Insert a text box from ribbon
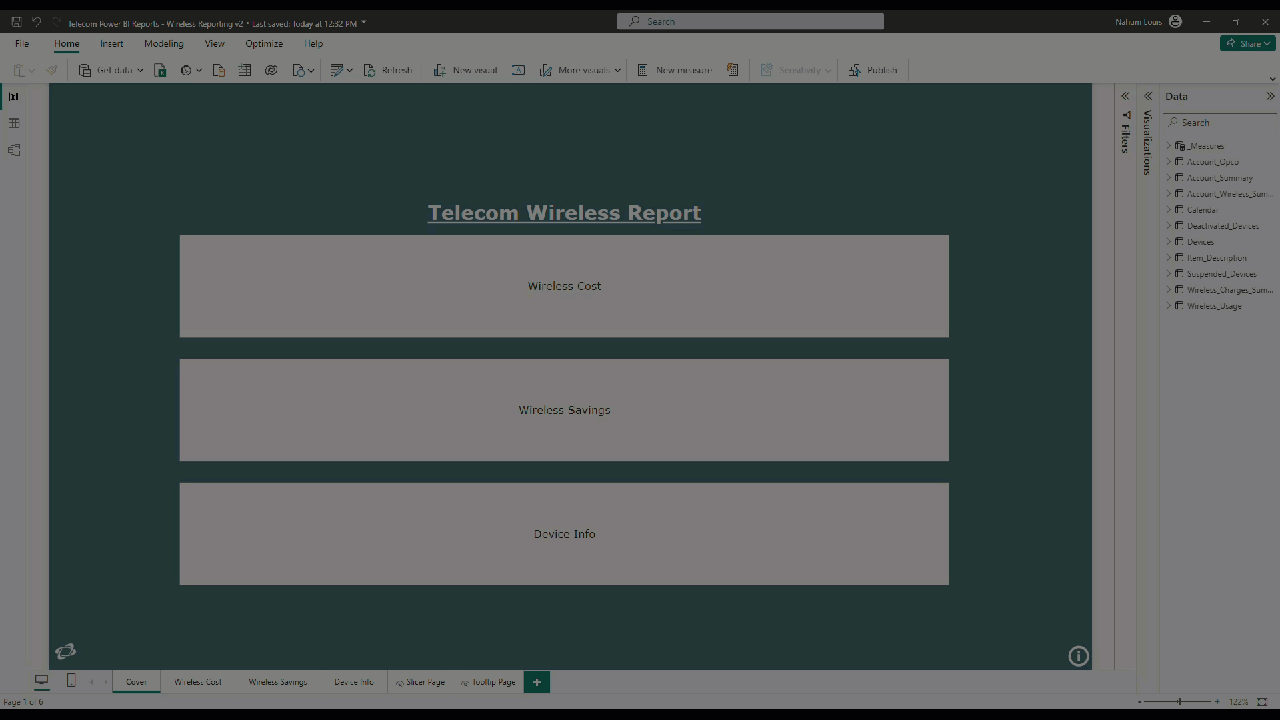Viewport: 1280px width, 720px height. coord(518,70)
